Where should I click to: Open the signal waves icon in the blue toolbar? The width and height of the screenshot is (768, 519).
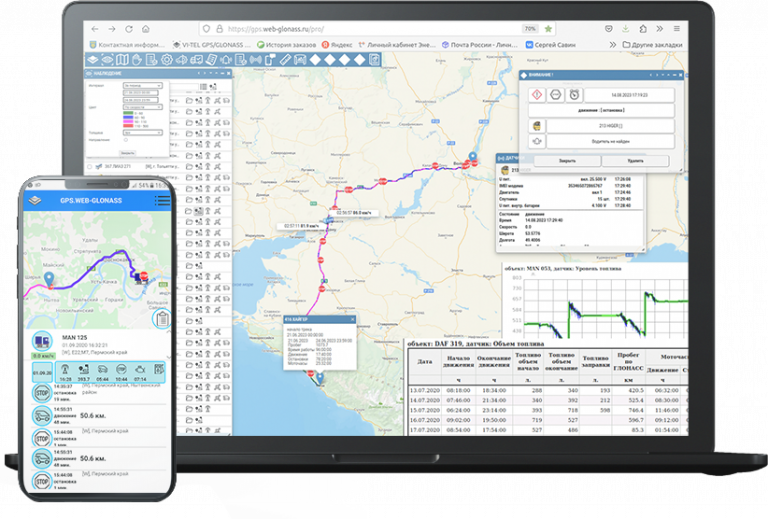click(x=255, y=60)
